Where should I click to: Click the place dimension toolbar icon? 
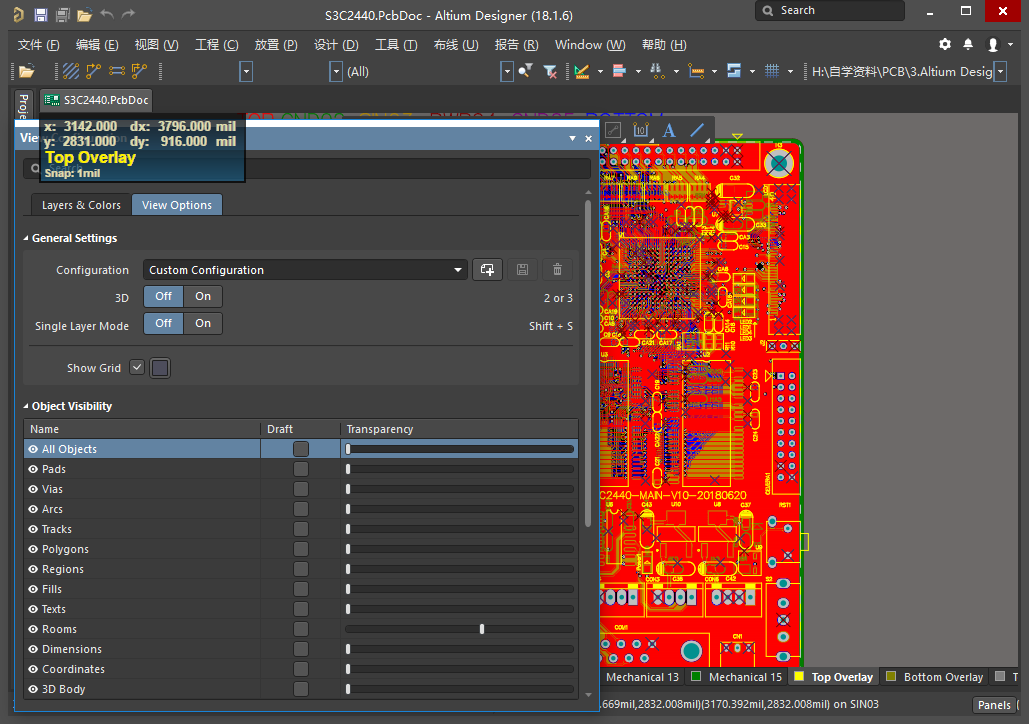tap(696, 71)
